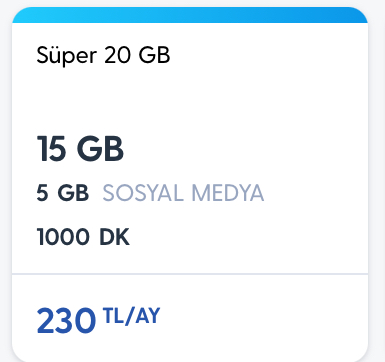Click the SOSYAL MEDYA label
Image resolution: width=385 pixels, height=362 pixels.
click(183, 193)
